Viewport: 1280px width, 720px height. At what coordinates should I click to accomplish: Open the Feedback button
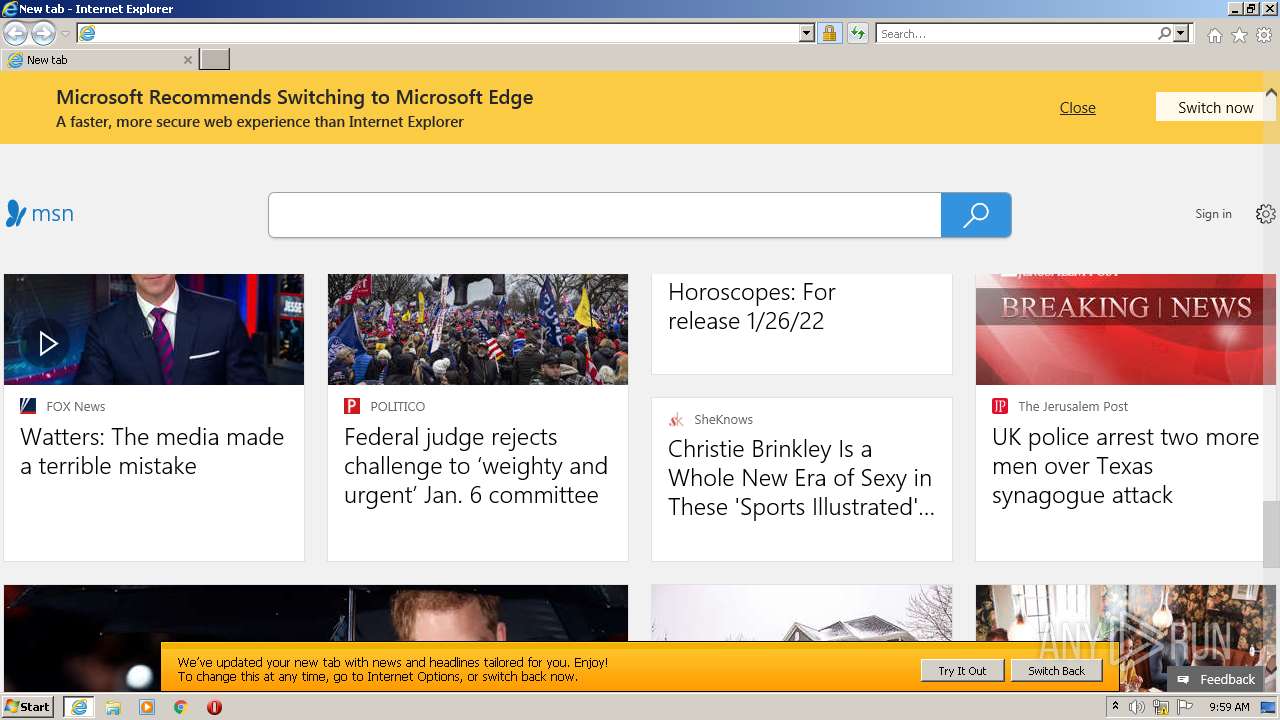(x=1217, y=679)
